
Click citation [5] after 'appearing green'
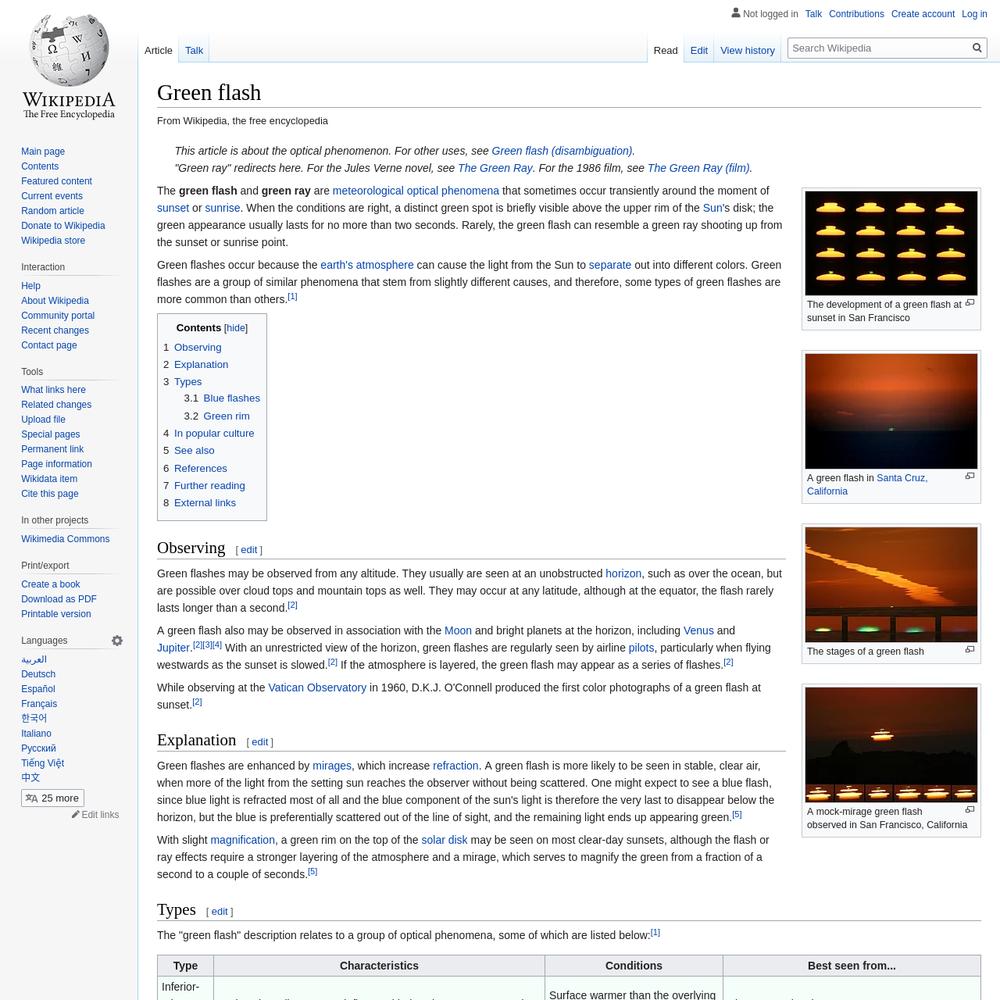pos(737,814)
